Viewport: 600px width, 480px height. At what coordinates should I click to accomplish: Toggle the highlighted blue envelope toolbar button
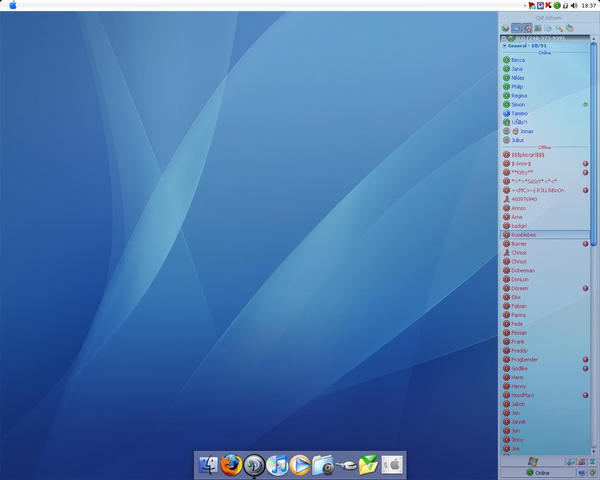pos(517,28)
